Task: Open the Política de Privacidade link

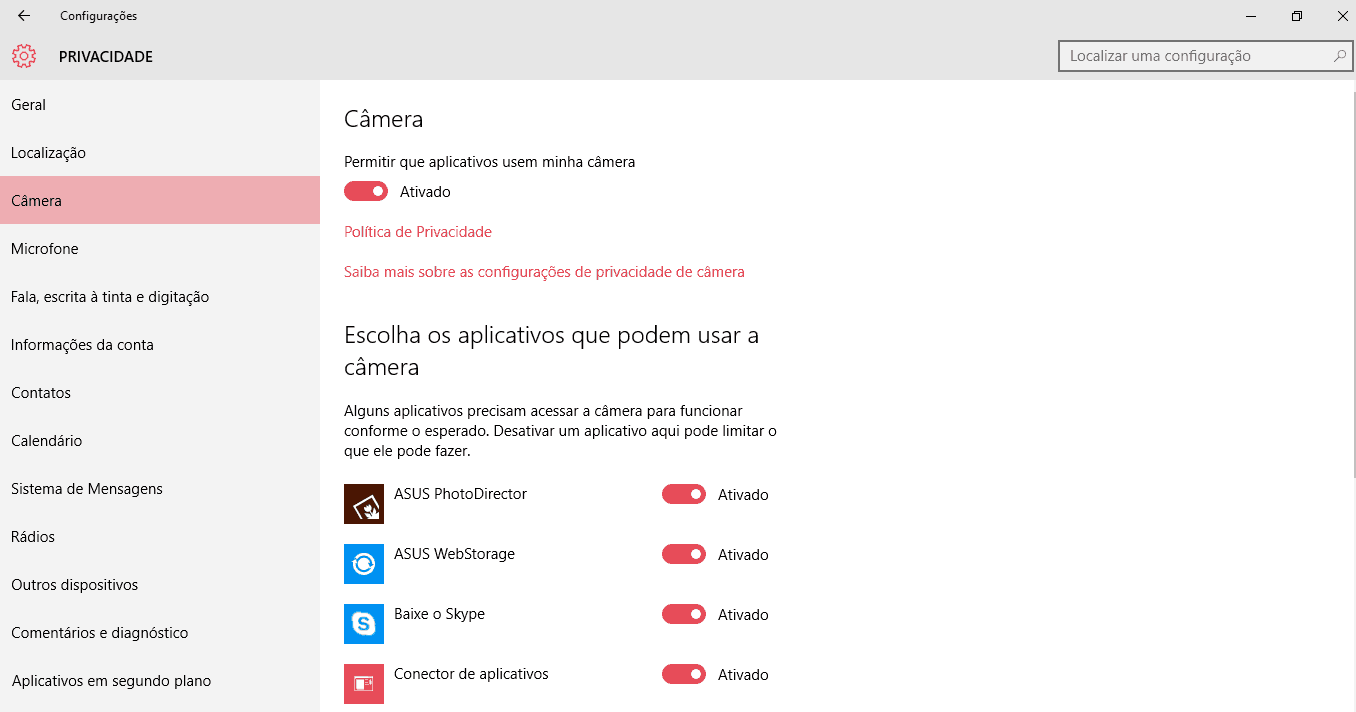Action: tap(418, 232)
